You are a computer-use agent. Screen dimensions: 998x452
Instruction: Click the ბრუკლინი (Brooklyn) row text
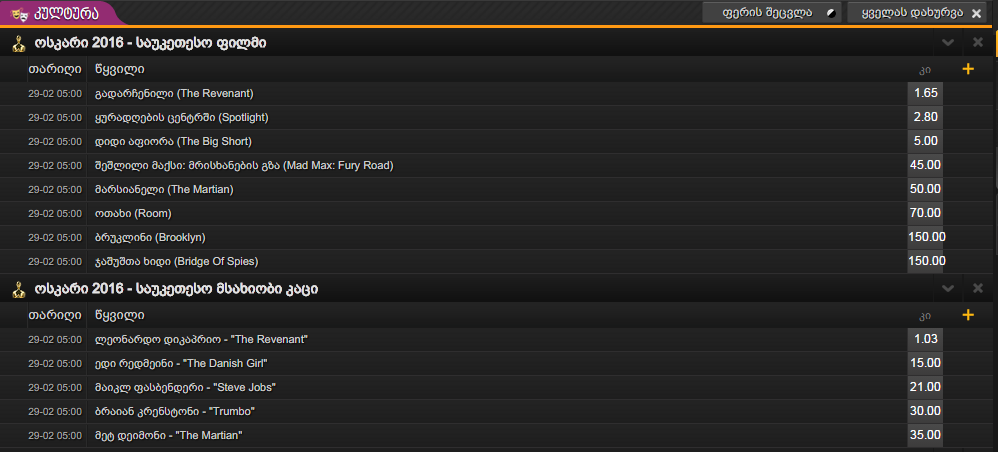coord(150,237)
